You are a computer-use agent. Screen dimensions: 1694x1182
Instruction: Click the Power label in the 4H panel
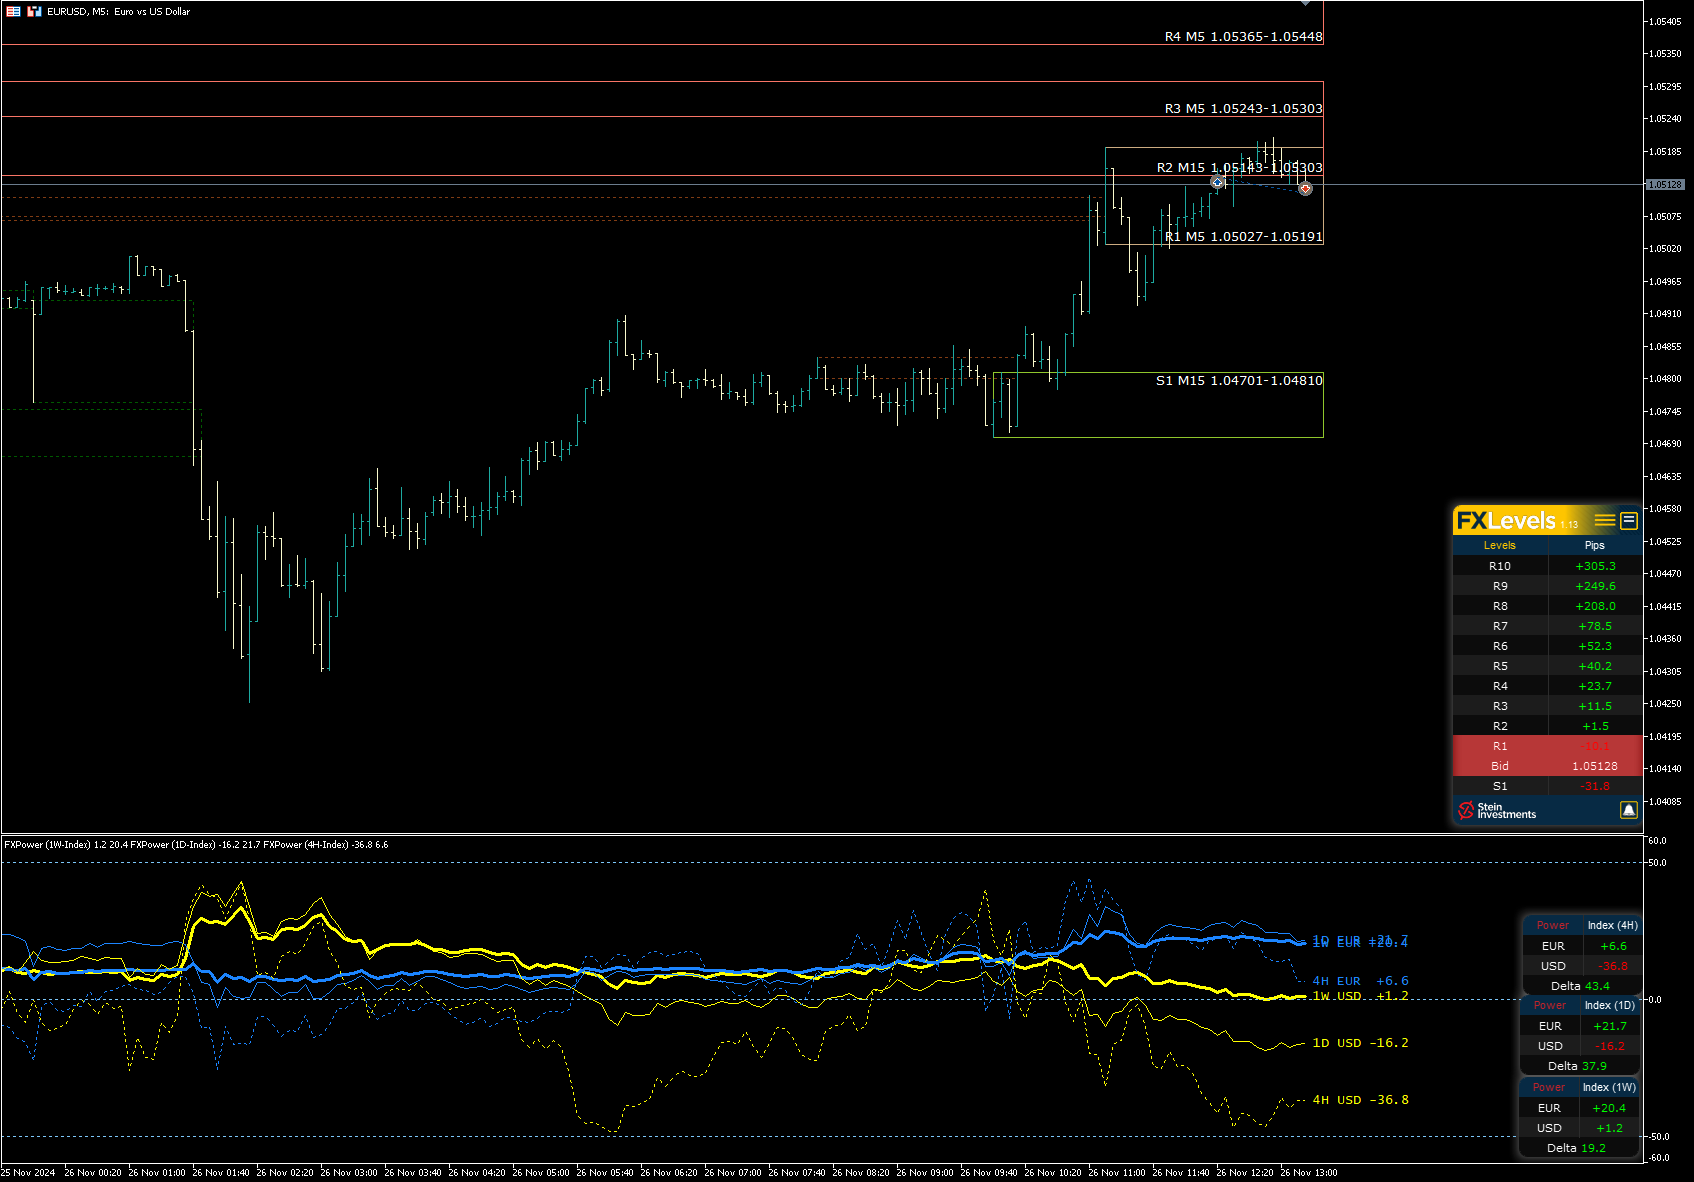(1553, 925)
